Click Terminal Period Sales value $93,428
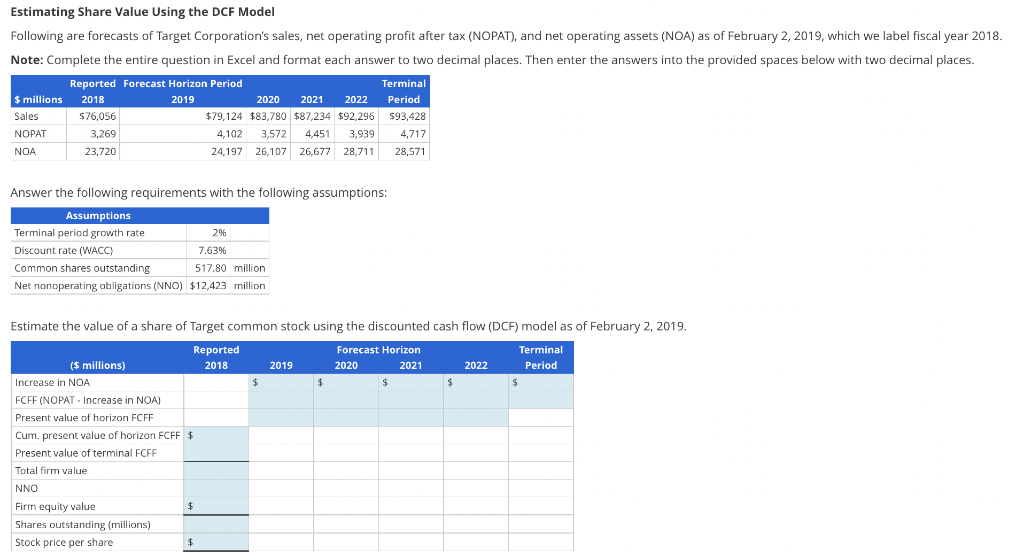Viewport: 1024px width, 556px height. [408, 116]
